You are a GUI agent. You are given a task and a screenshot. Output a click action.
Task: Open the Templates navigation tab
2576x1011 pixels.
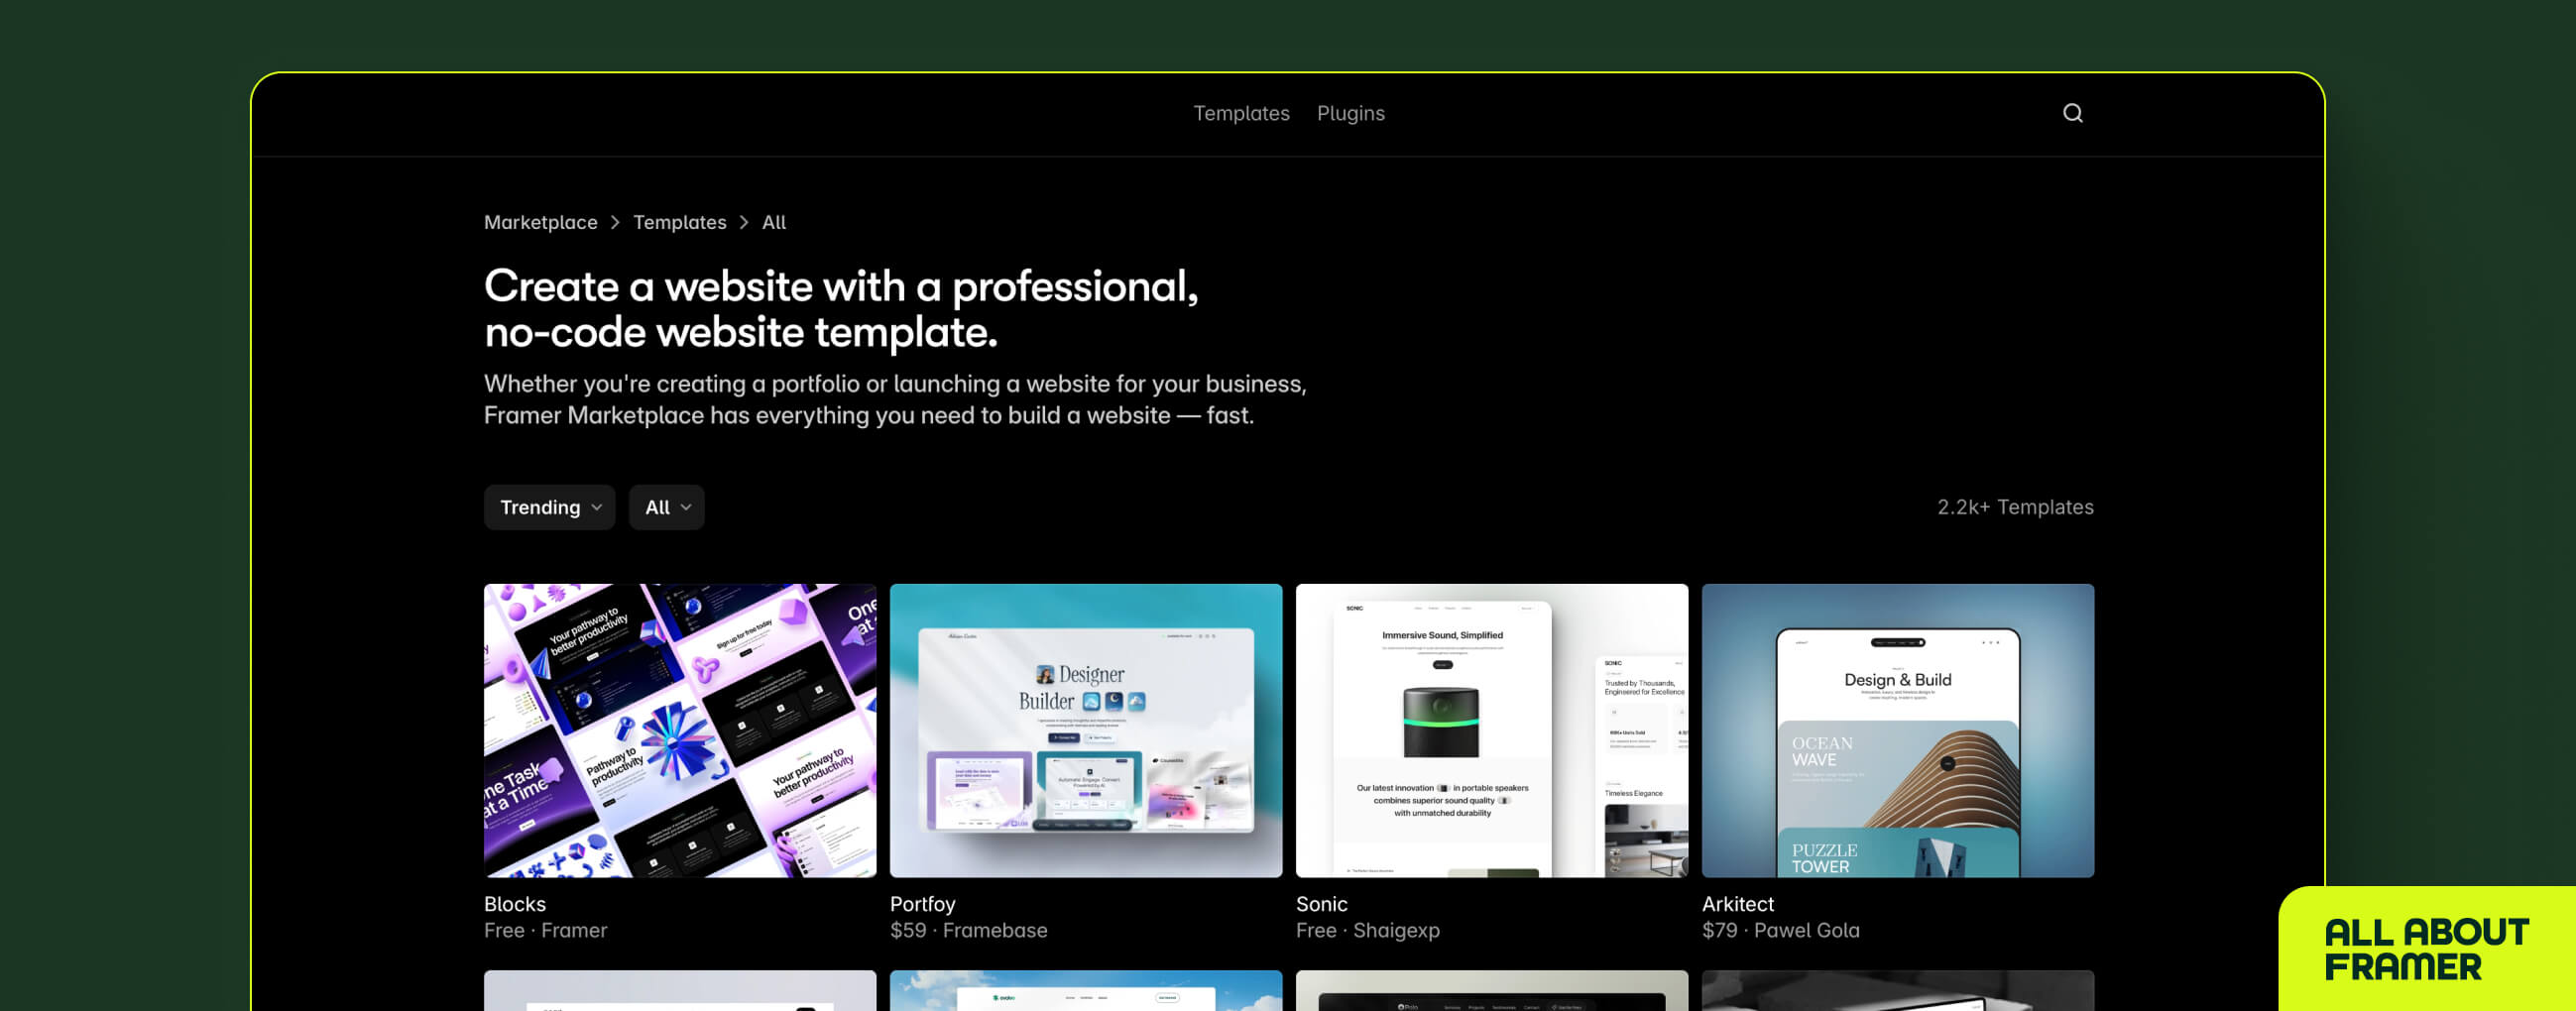(x=1241, y=113)
